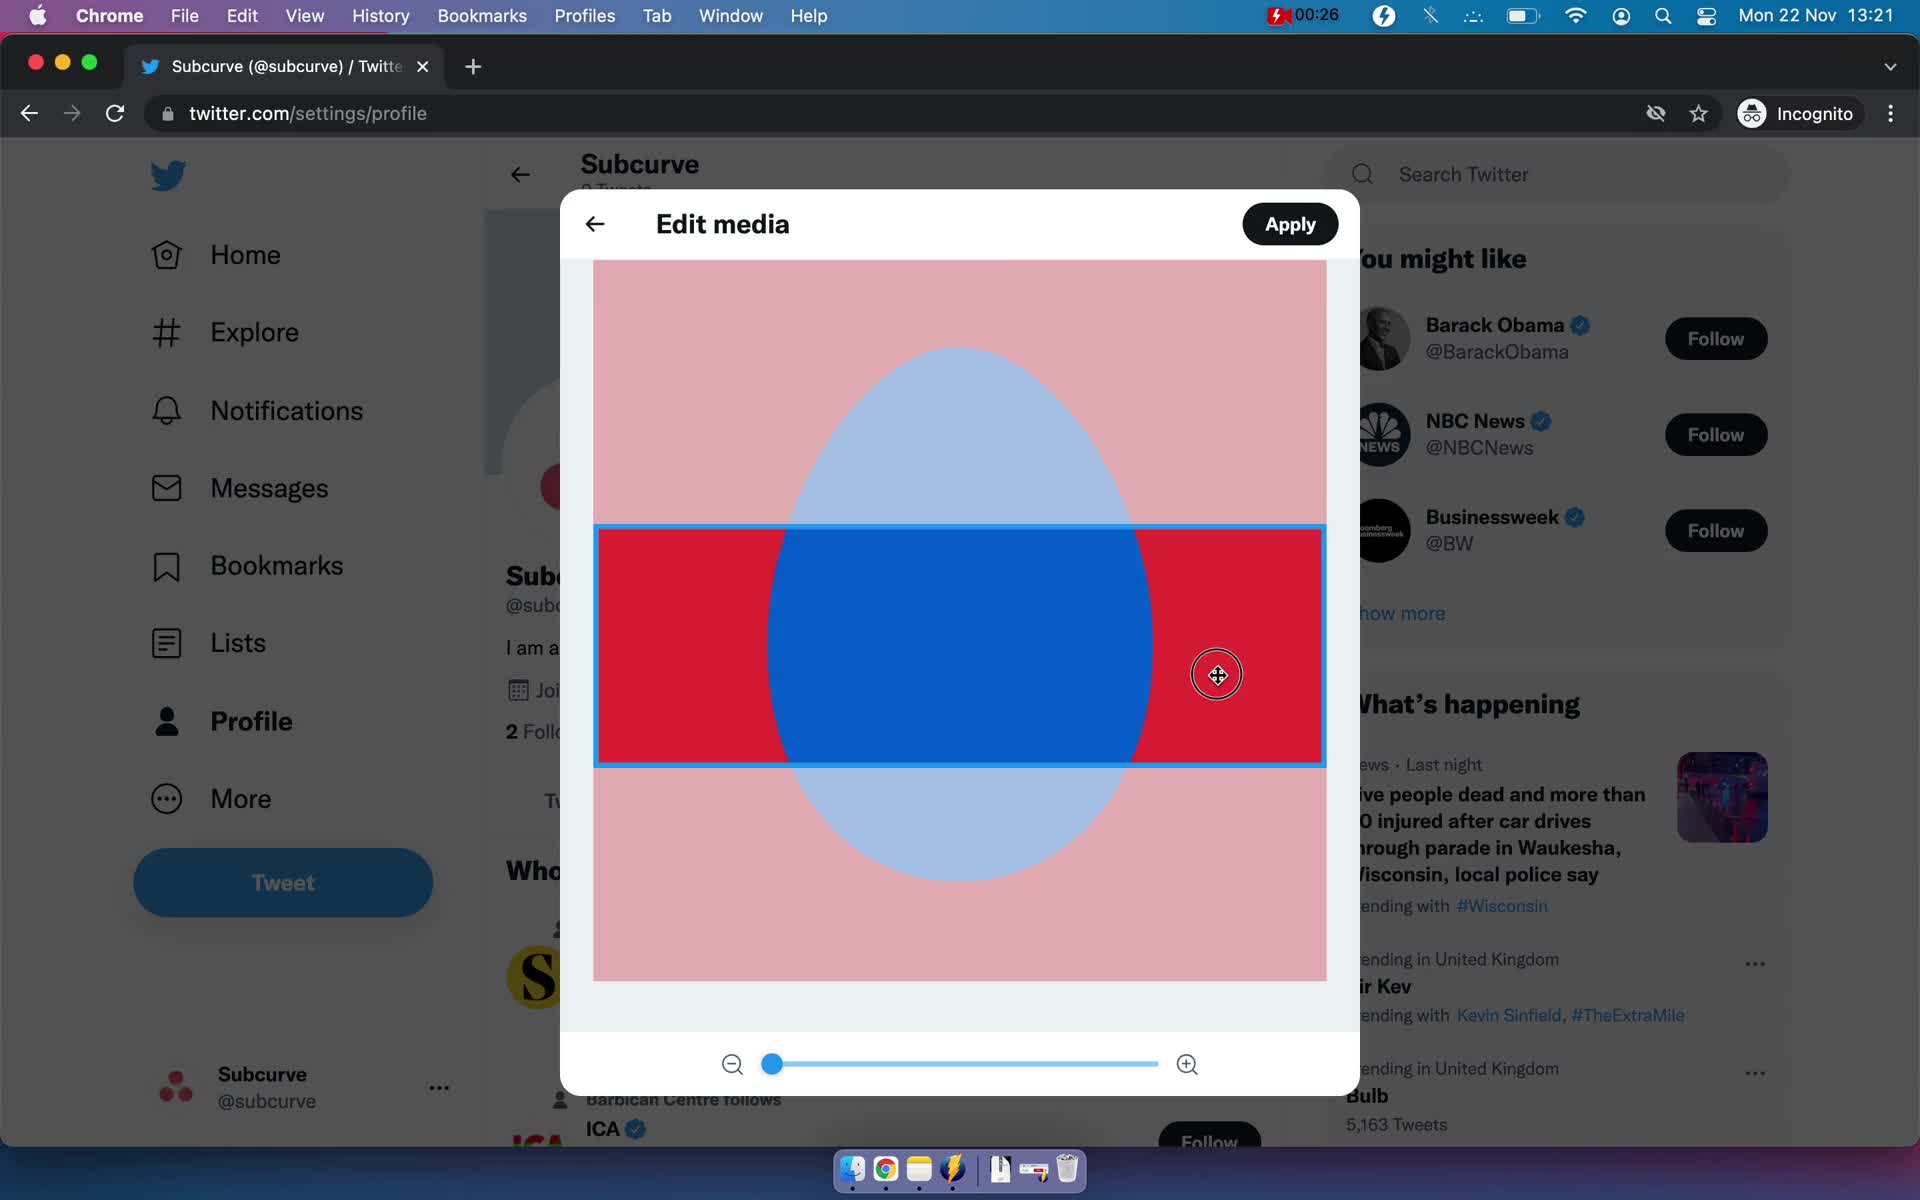Follow Barack Obama
1920x1200 pixels.
(1716, 339)
